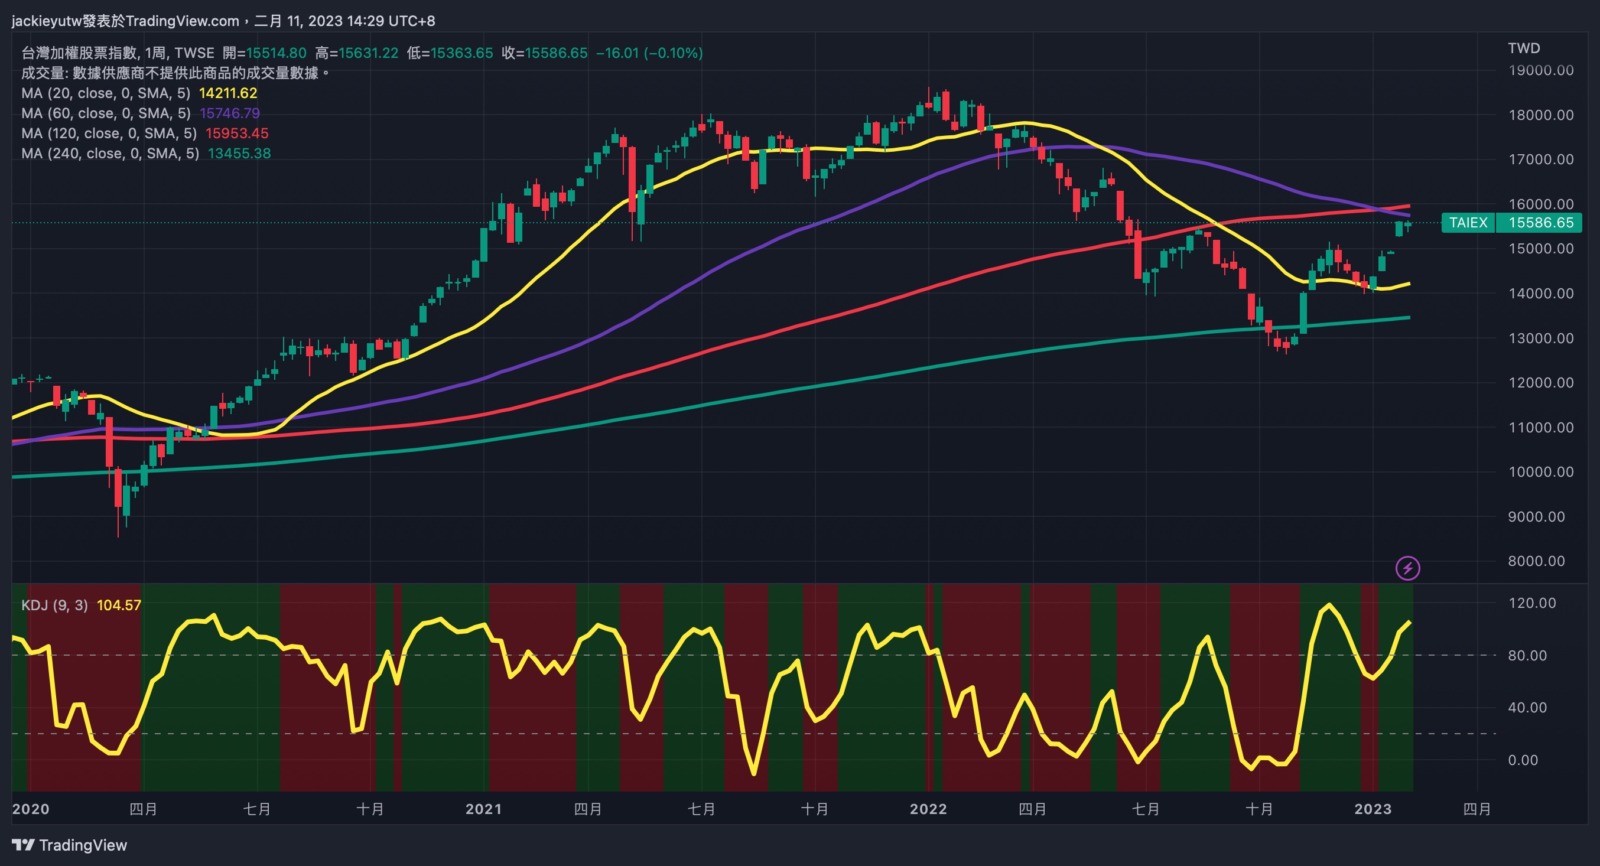The image size is (1600, 866).
Task: Click the purple lightning bolt icon
Action: [x=1407, y=569]
